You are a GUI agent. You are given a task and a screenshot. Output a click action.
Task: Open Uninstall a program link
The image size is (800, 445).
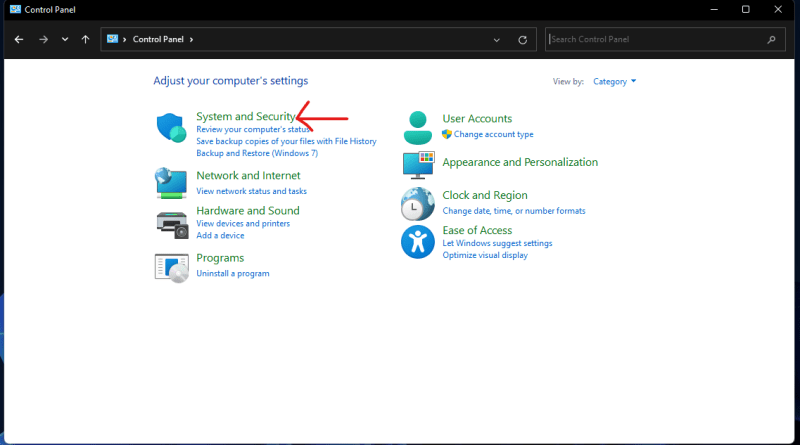[x=233, y=274]
